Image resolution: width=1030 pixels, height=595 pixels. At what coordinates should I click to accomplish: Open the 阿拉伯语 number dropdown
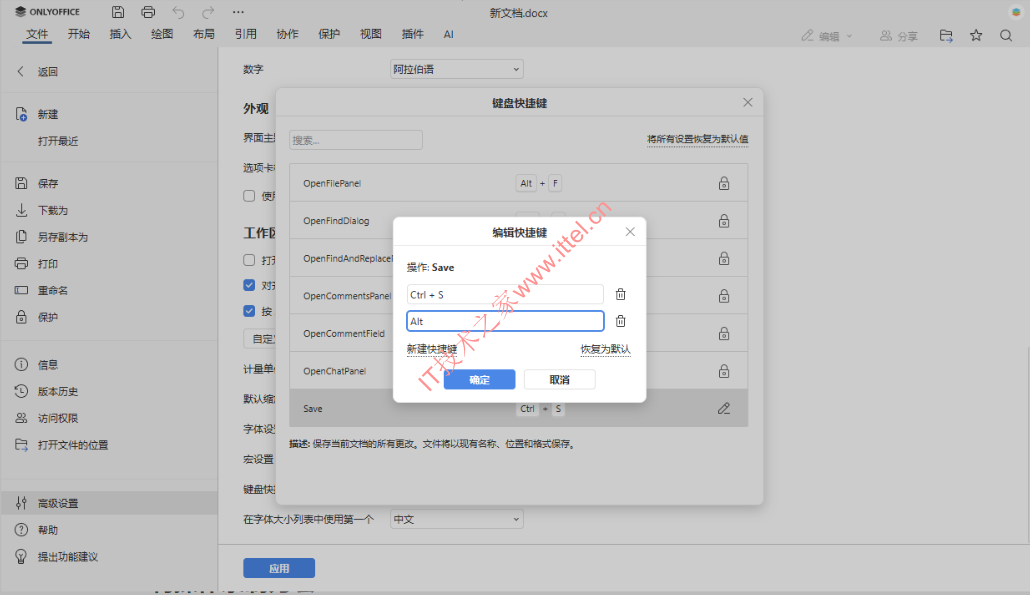456,70
